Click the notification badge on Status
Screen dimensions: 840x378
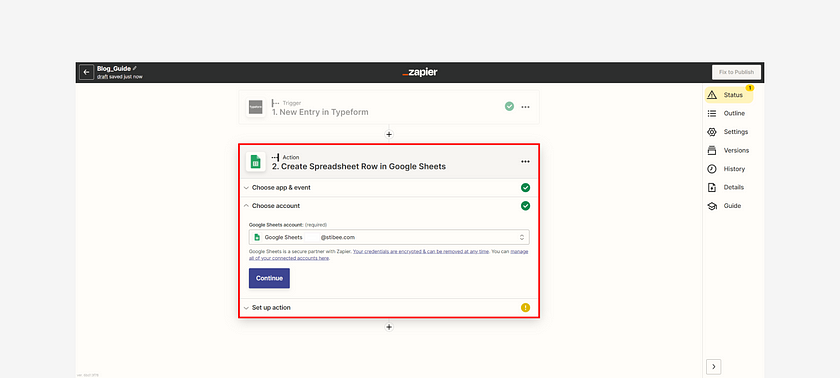pos(749,87)
